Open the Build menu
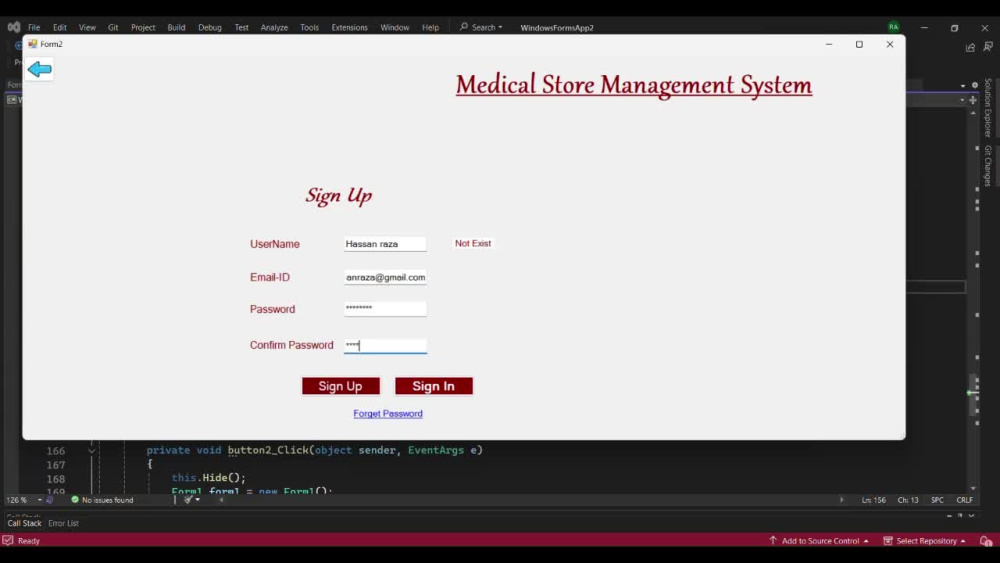The image size is (1000, 563). click(176, 27)
